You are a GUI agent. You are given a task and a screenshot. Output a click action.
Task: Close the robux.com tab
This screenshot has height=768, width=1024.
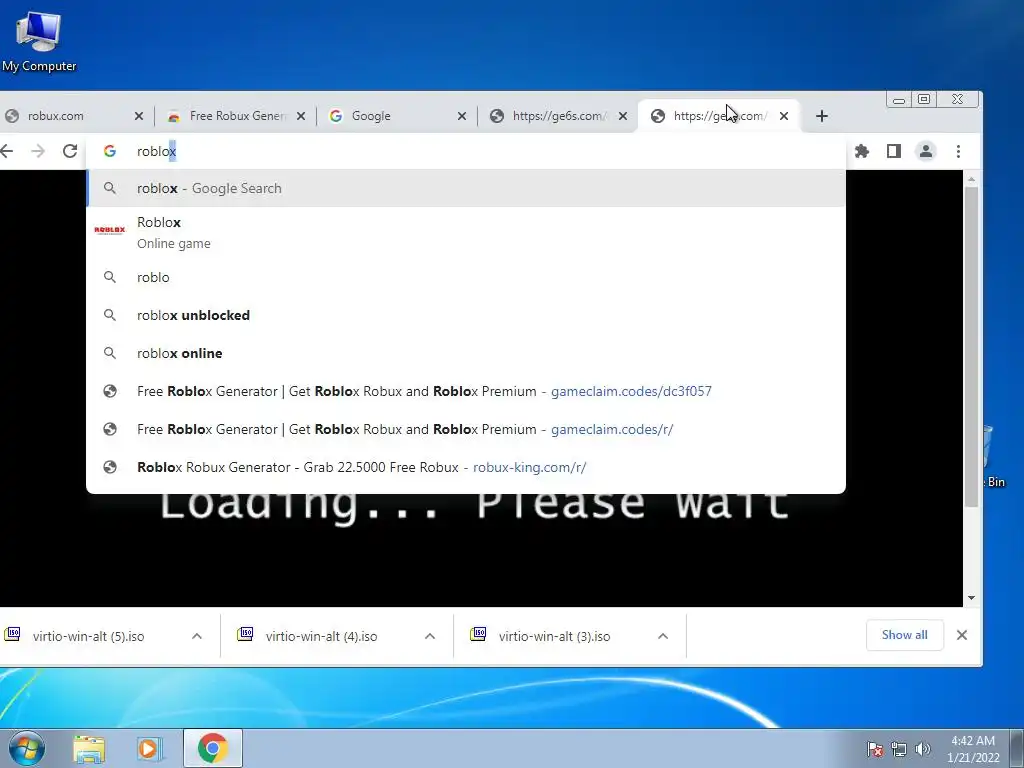(138, 116)
